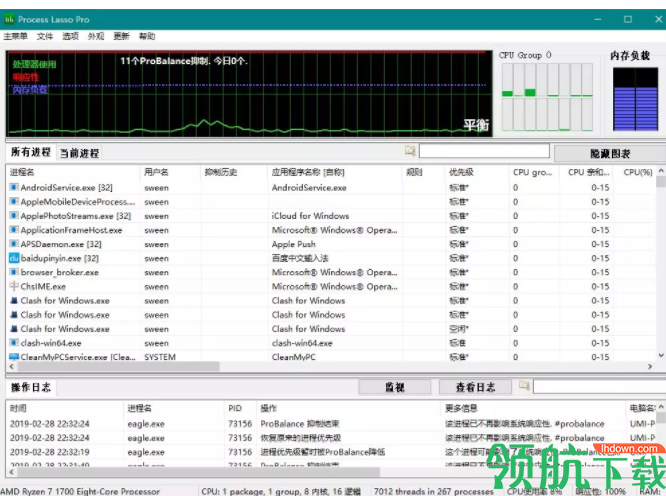666x496 pixels.
Task: Sort by the 抑制历史 column header
Action: click(x=234, y=172)
